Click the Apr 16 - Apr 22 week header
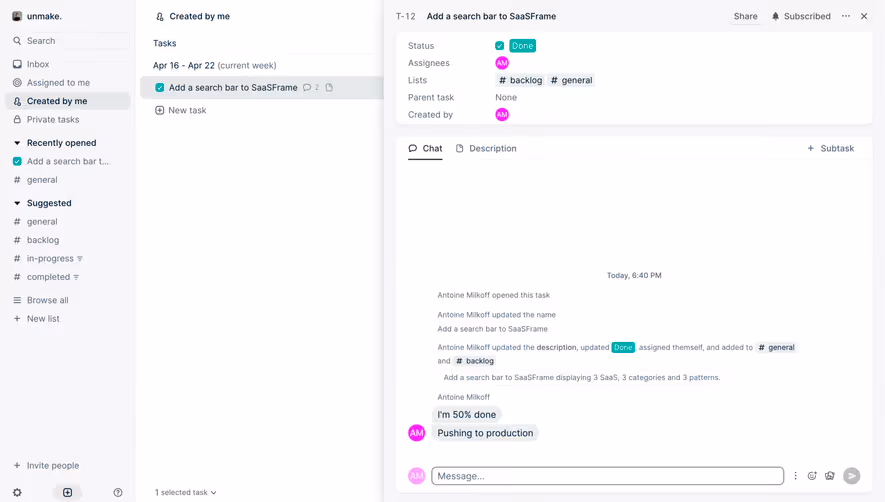The height and width of the screenshot is (502, 885). [214, 66]
